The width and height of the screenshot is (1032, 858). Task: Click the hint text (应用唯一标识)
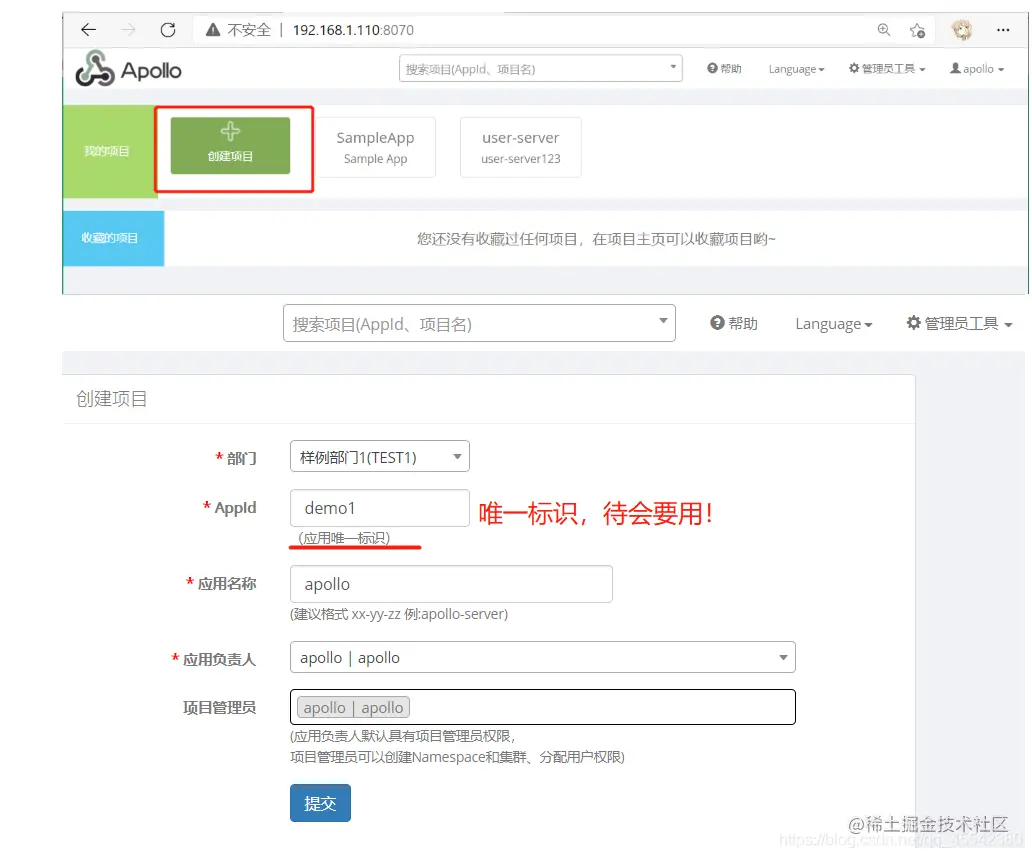pos(344,538)
